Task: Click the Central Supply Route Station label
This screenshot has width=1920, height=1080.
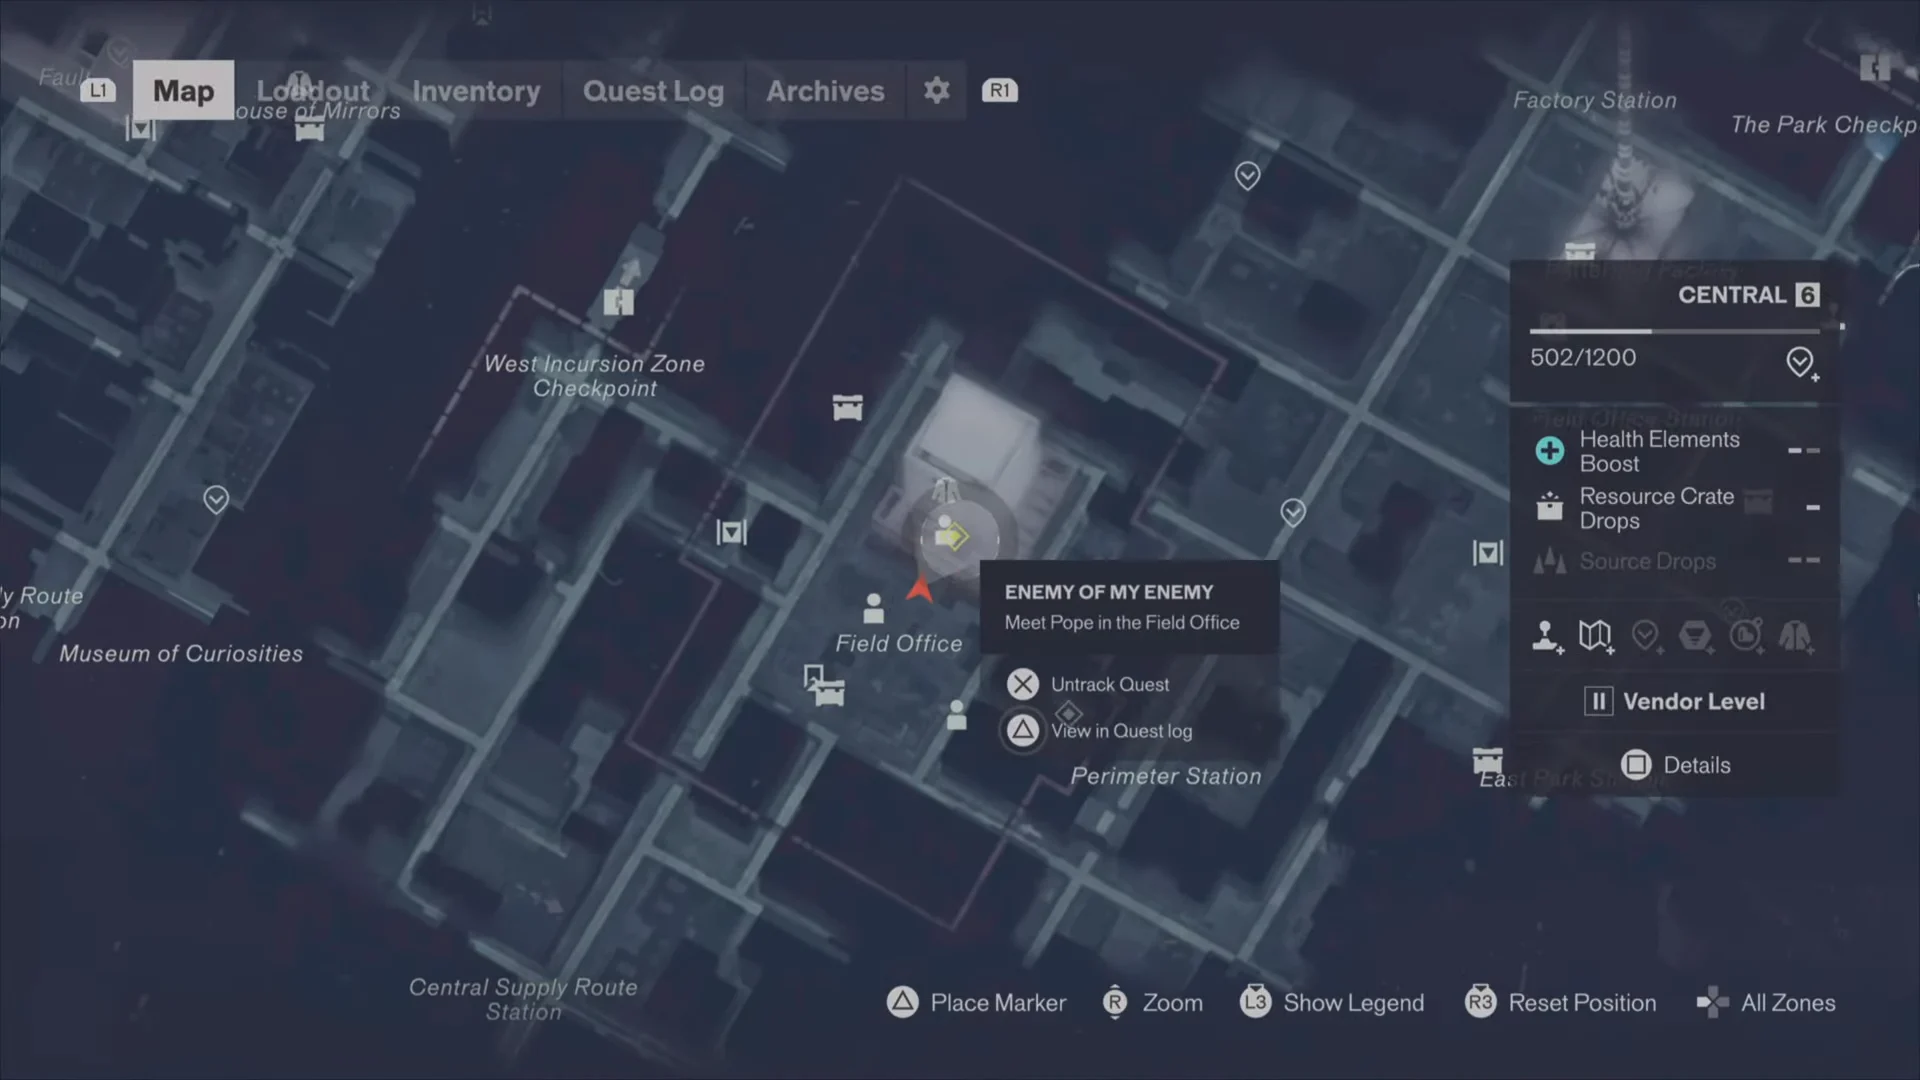Action: 523,999
